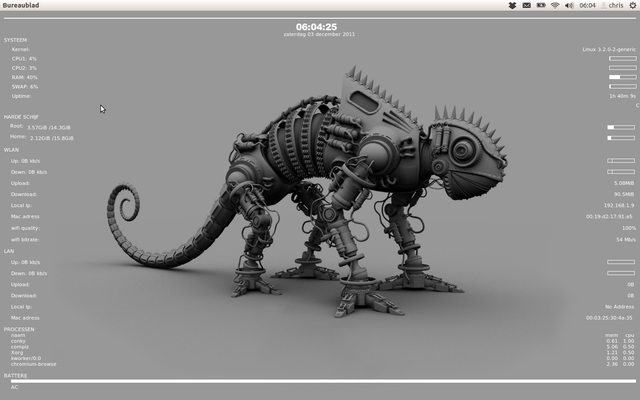640x400 pixels.
Task: Click the Root disk usage bar
Action: (621, 127)
